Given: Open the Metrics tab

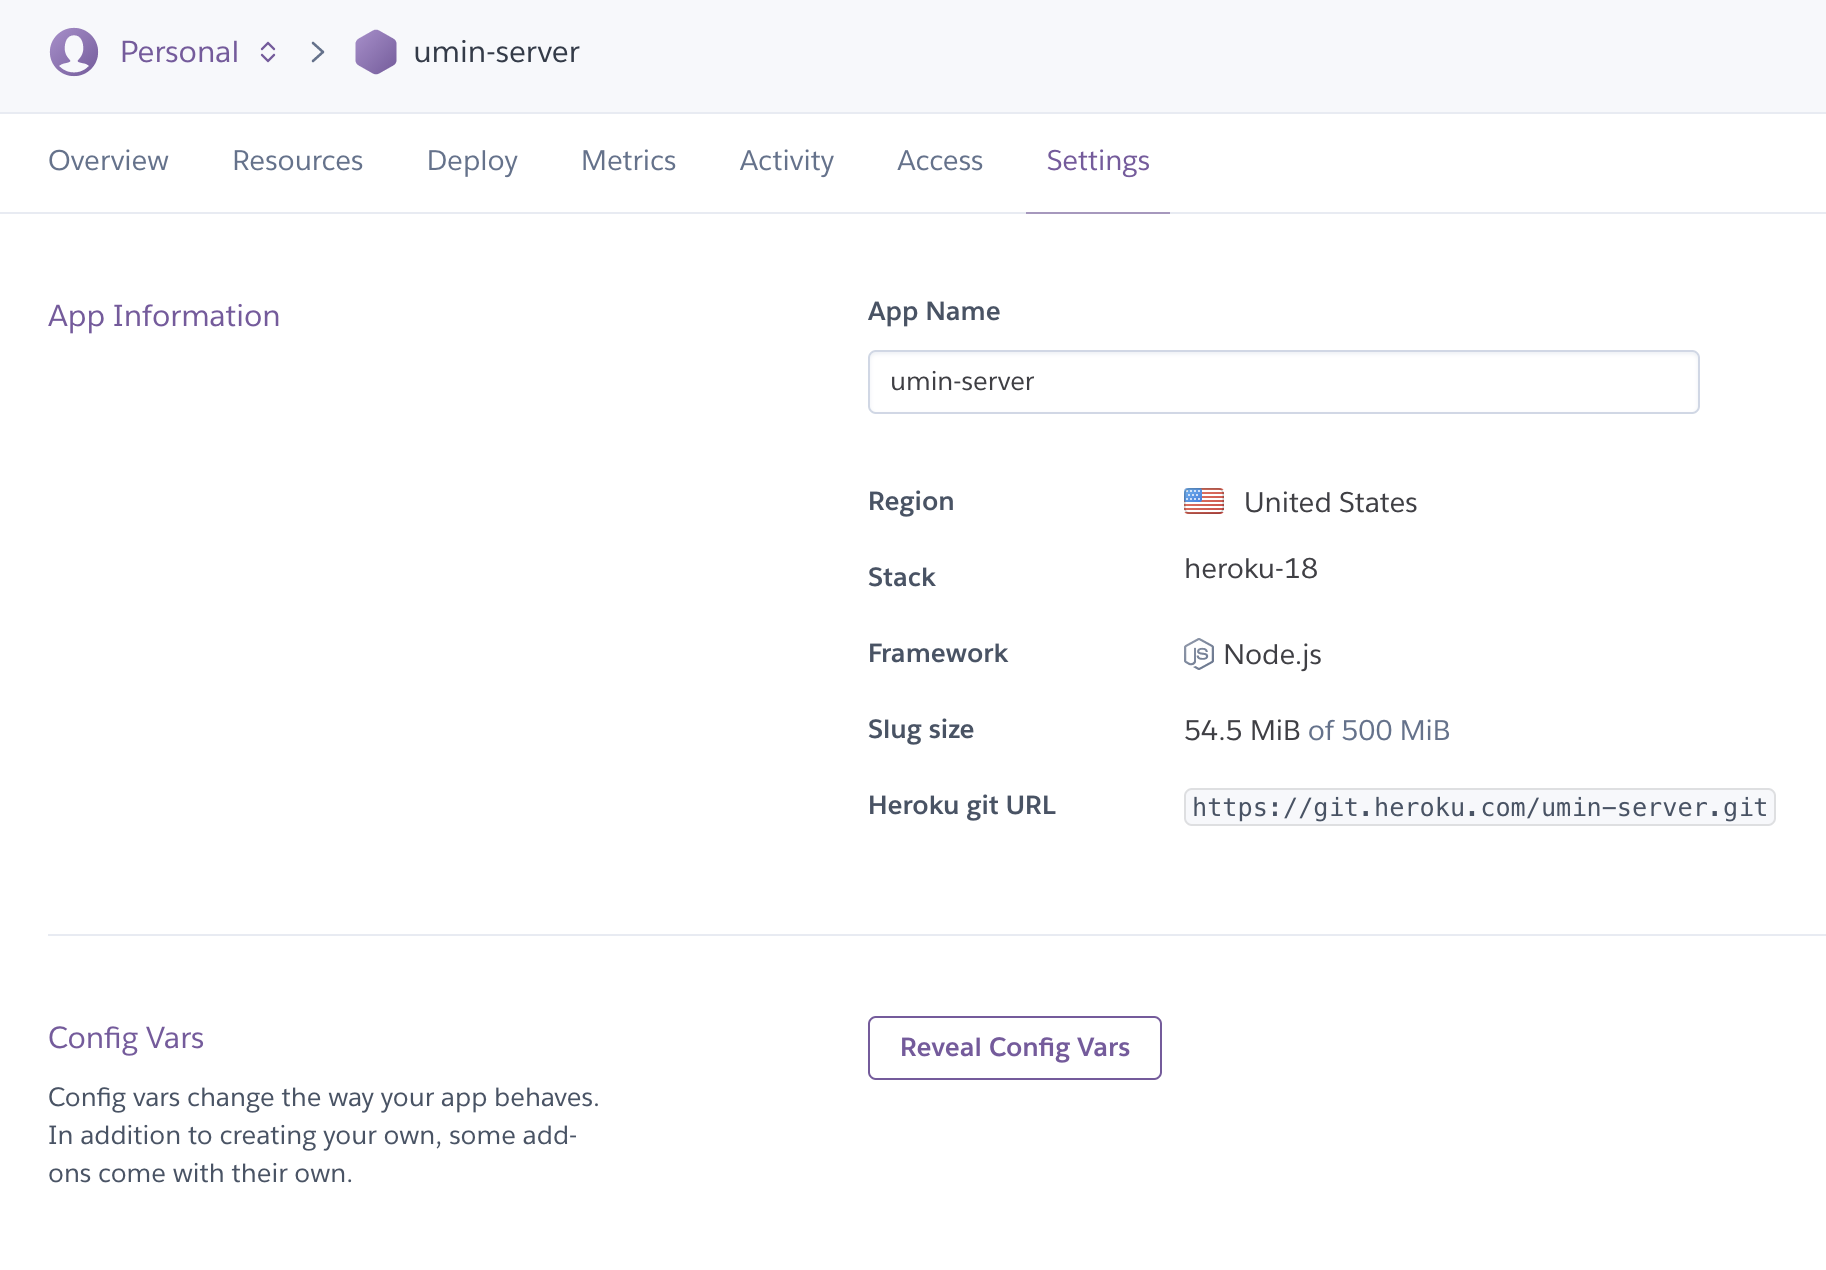Looking at the screenshot, I should pos(628,161).
